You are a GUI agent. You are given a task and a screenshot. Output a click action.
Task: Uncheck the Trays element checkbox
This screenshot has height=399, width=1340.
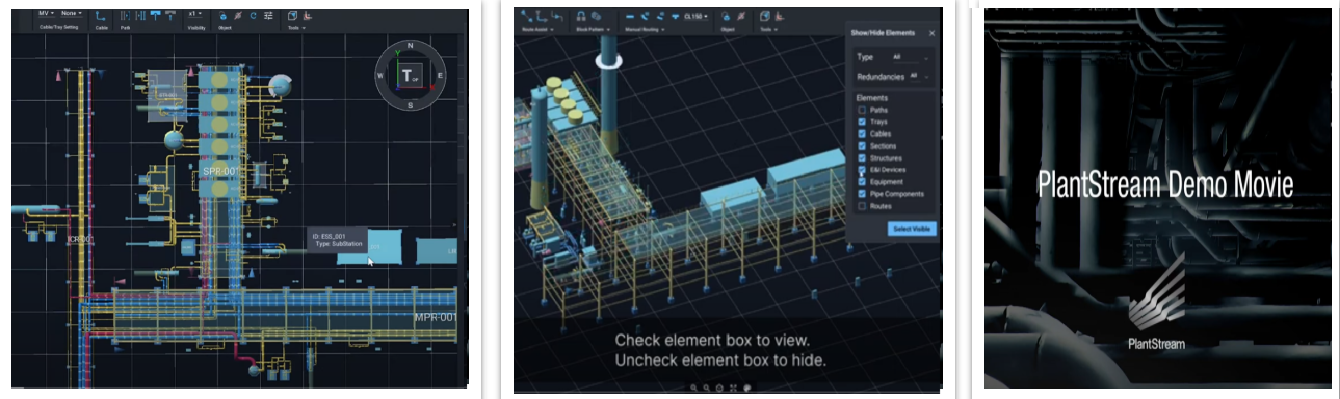[x=862, y=122]
